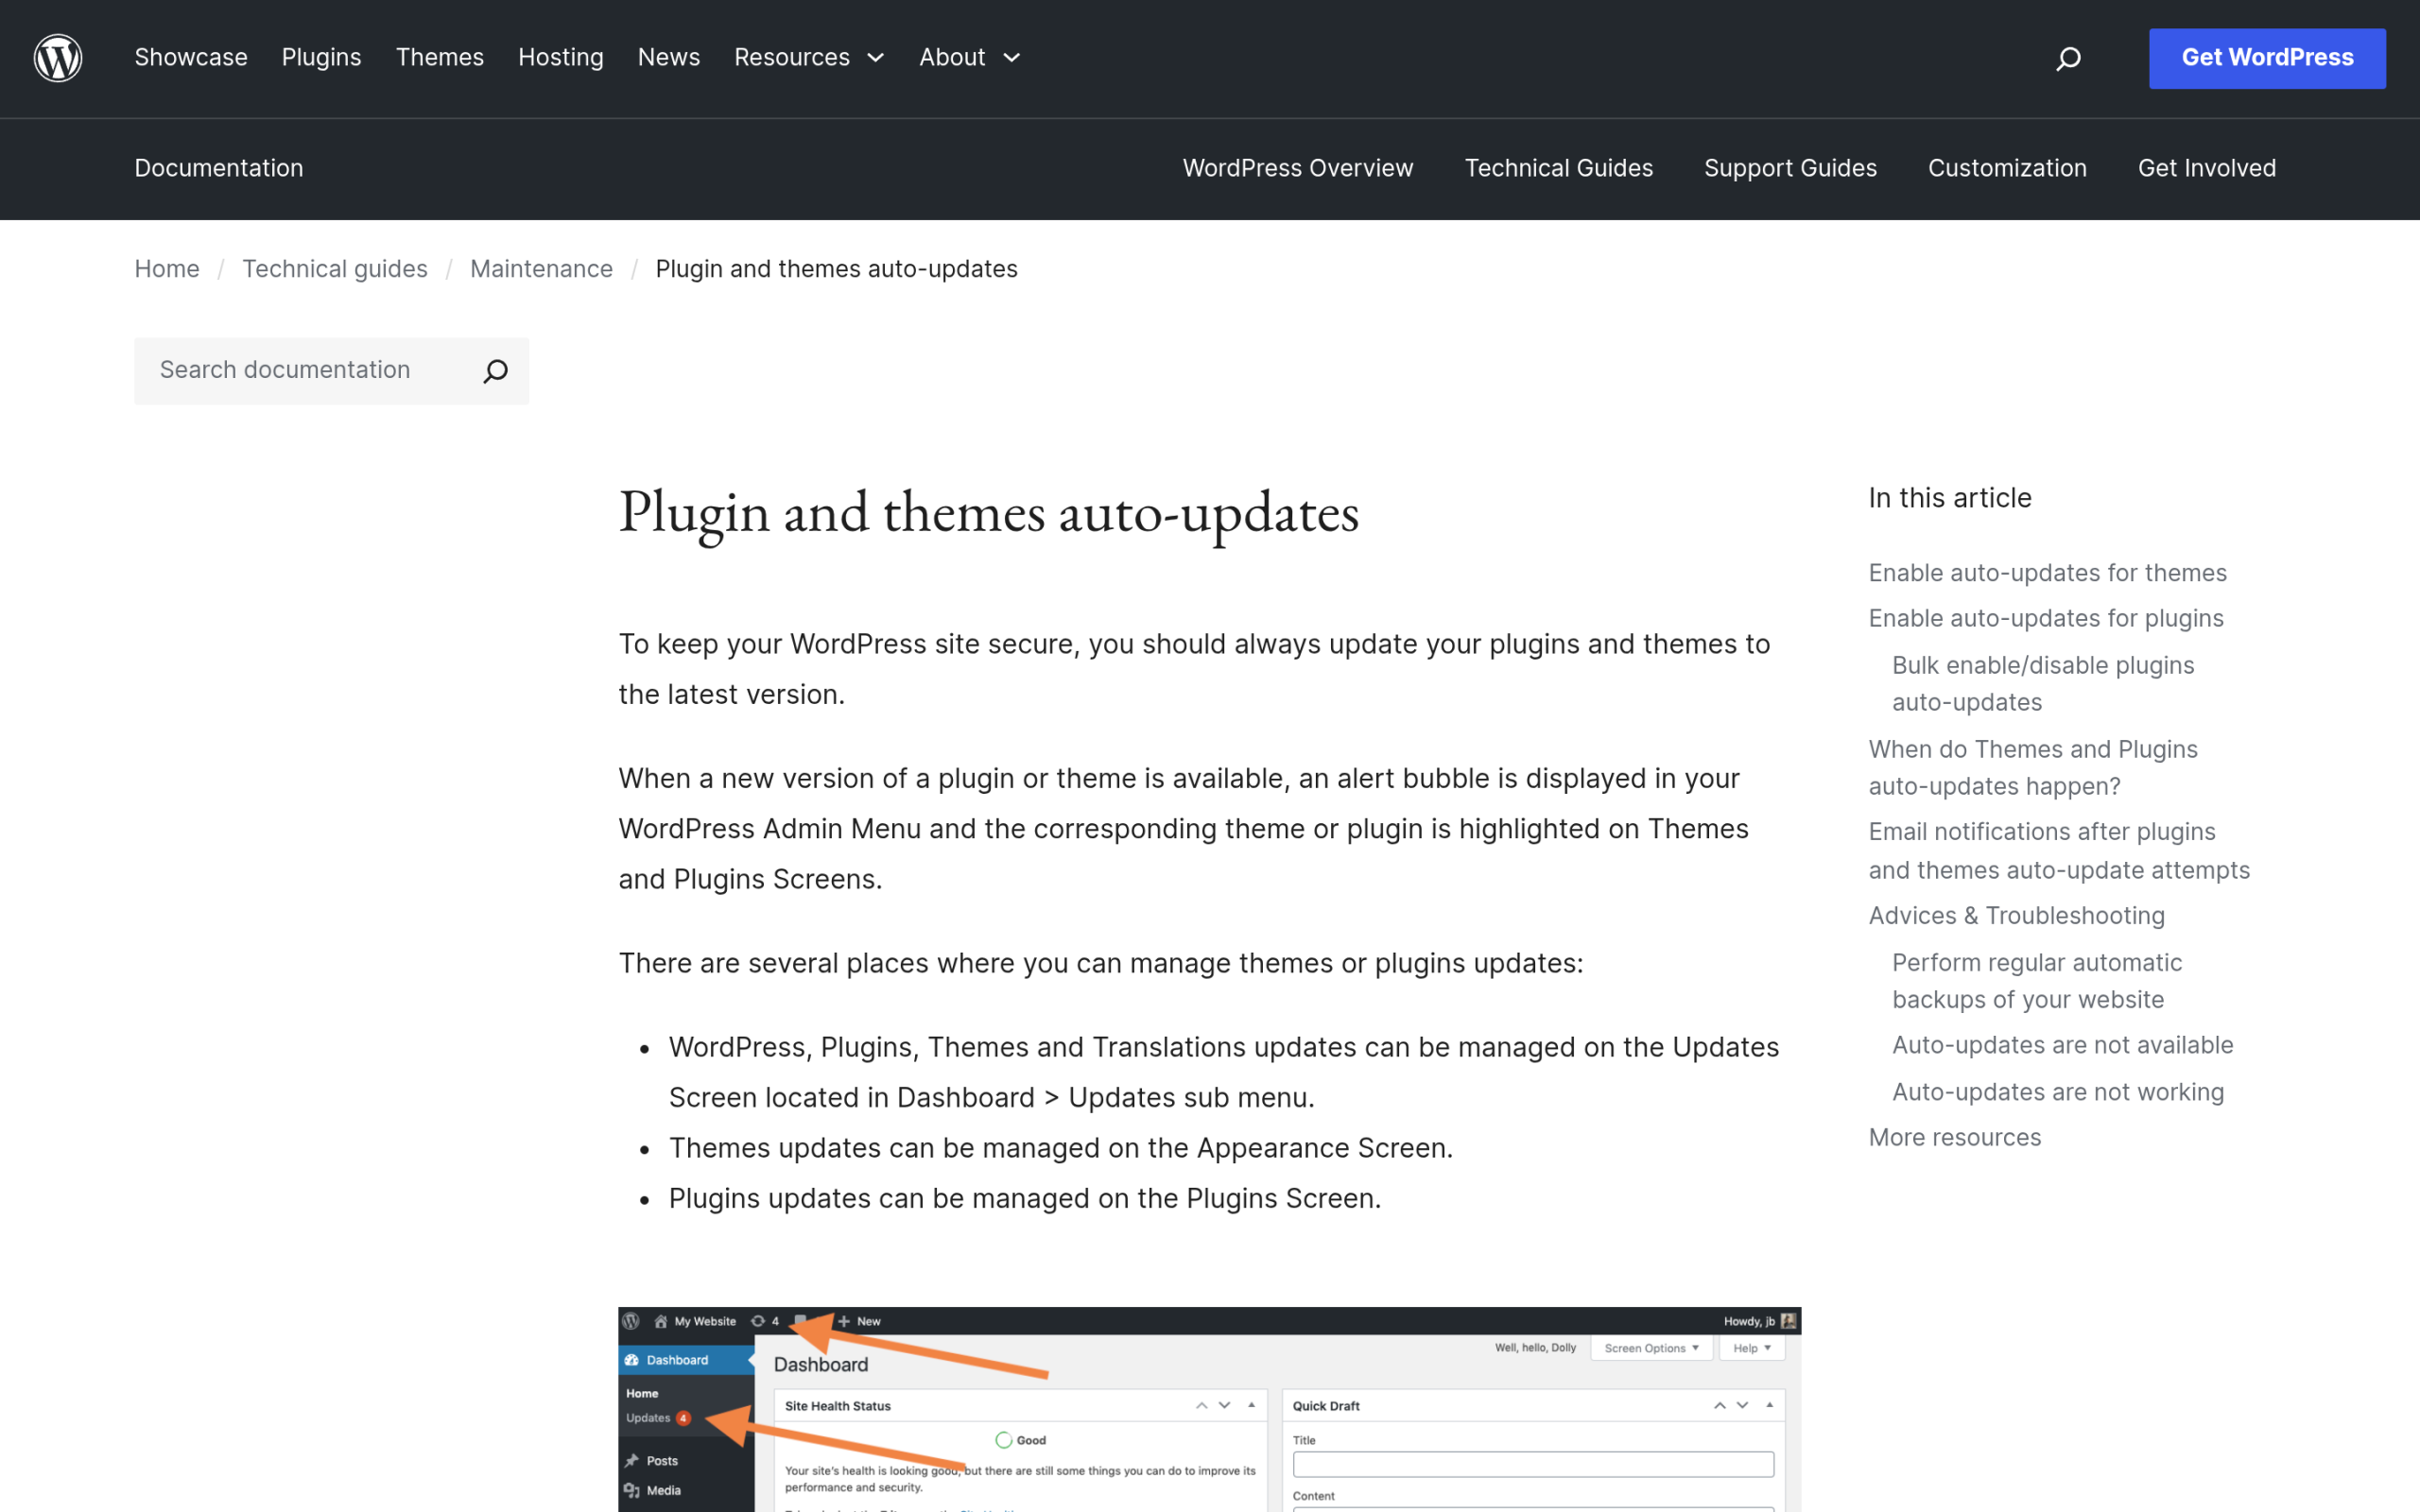Open the site search magnifier in header
Image resolution: width=2420 pixels, height=1512 pixels.
(2068, 59)
